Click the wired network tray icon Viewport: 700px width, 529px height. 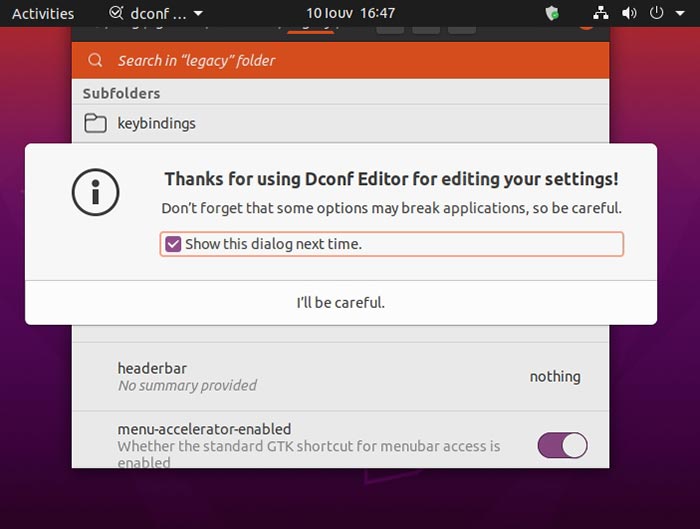coord(600,13)
